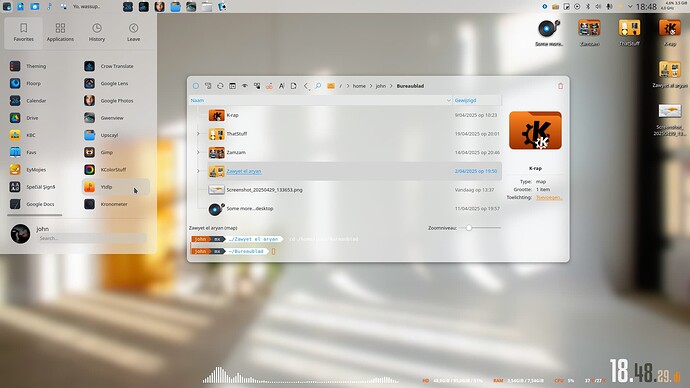Open the Zawyet el aryan desktop folder
The height and width of the screenshot is (388, 690).
point(669,75)
